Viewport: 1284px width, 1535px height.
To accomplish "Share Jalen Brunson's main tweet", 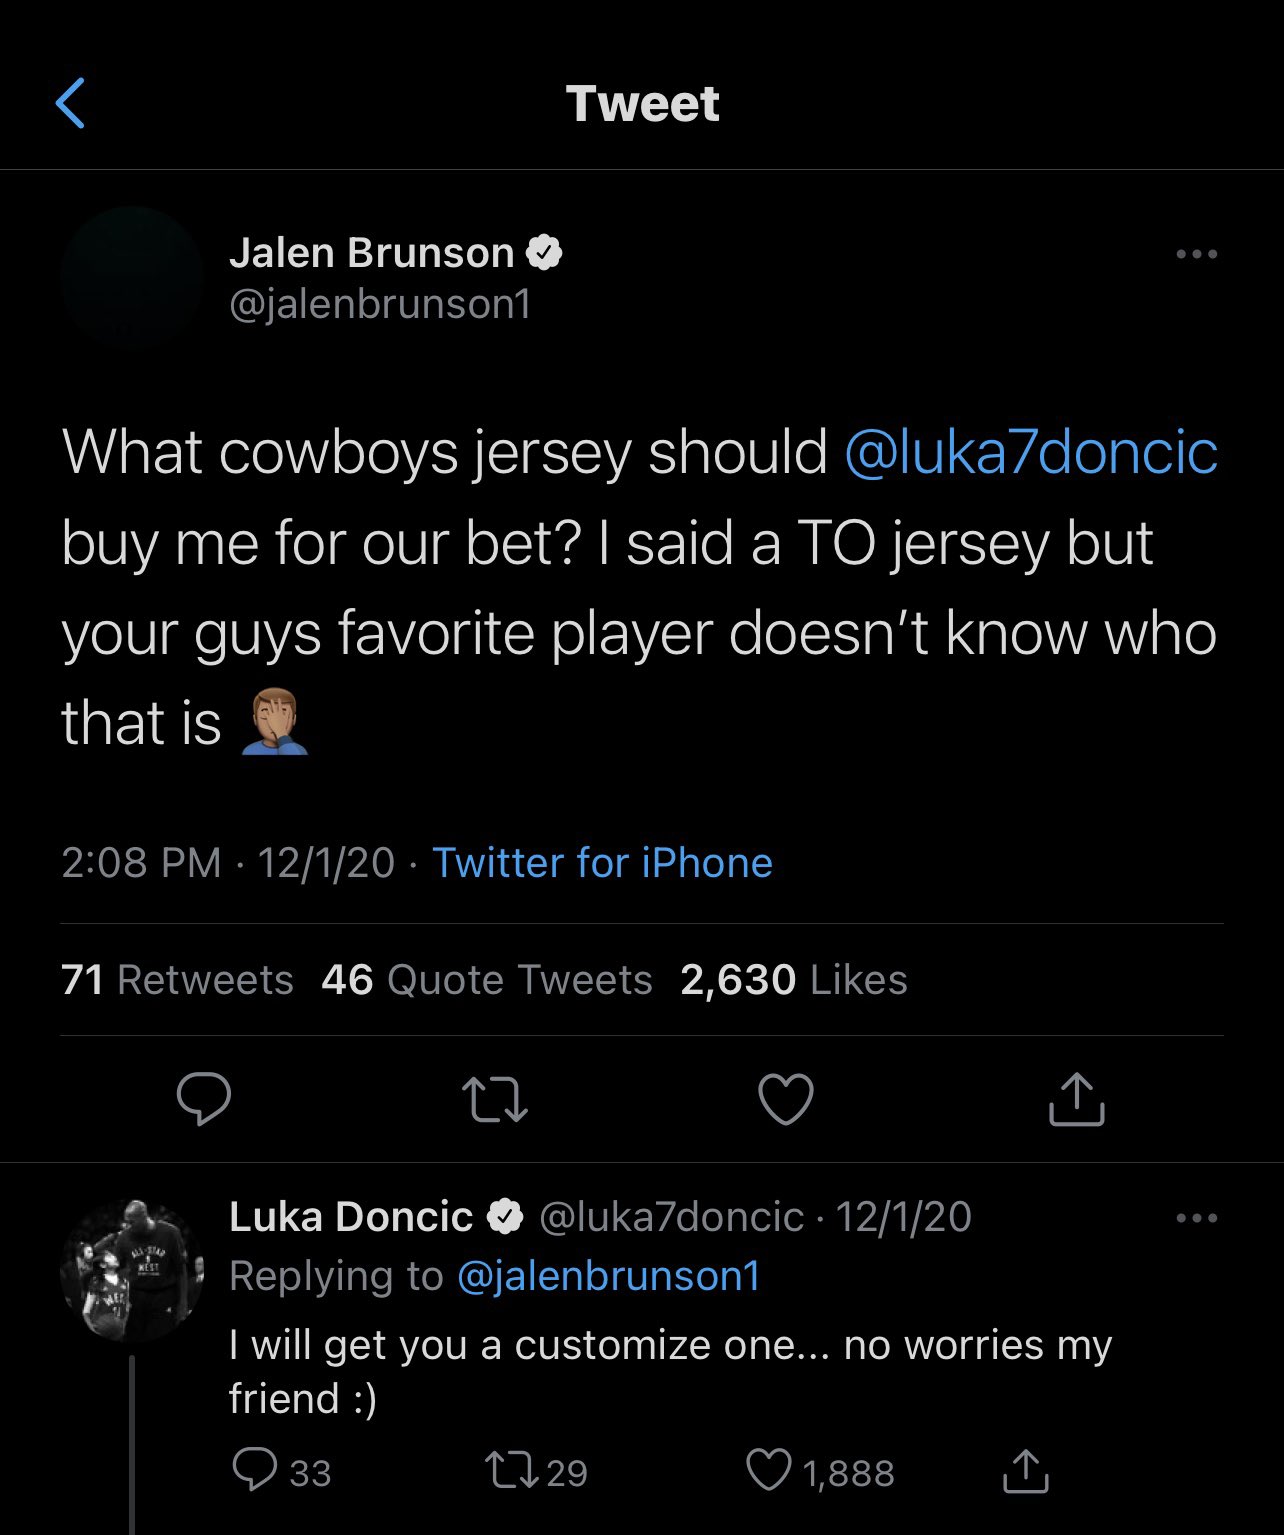I will tap(1076, 1099).
